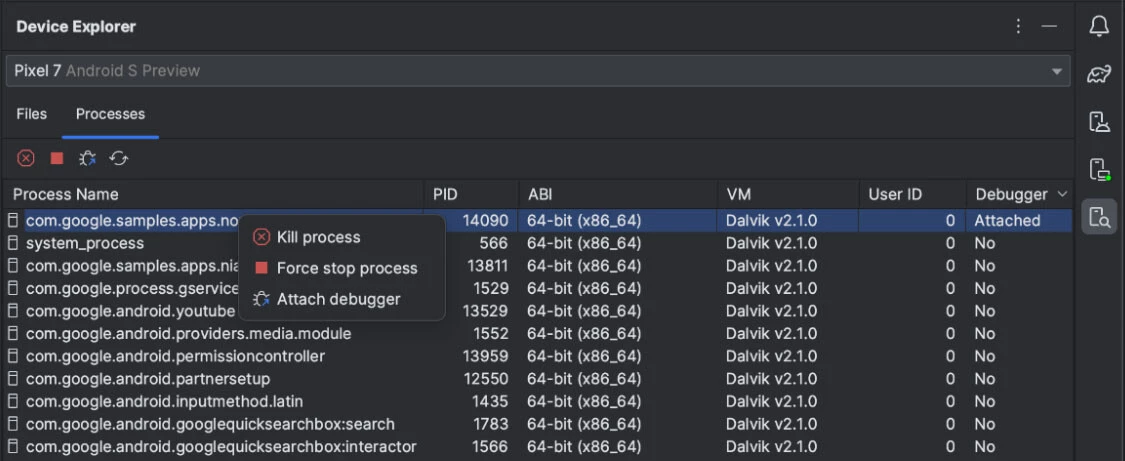
Task: Open the Notifications bell in sidebar
Action: (x=1099, y=27)
